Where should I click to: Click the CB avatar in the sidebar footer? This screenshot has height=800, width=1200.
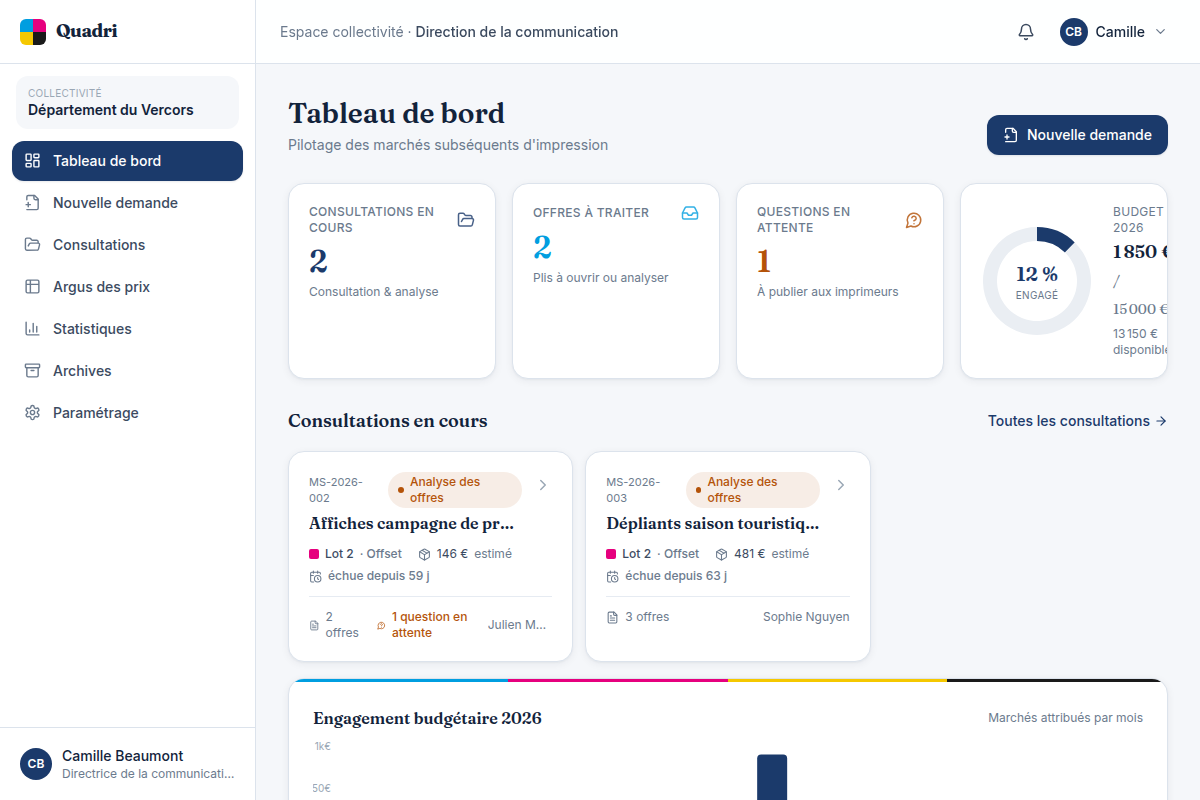click(x=36, y=764)
